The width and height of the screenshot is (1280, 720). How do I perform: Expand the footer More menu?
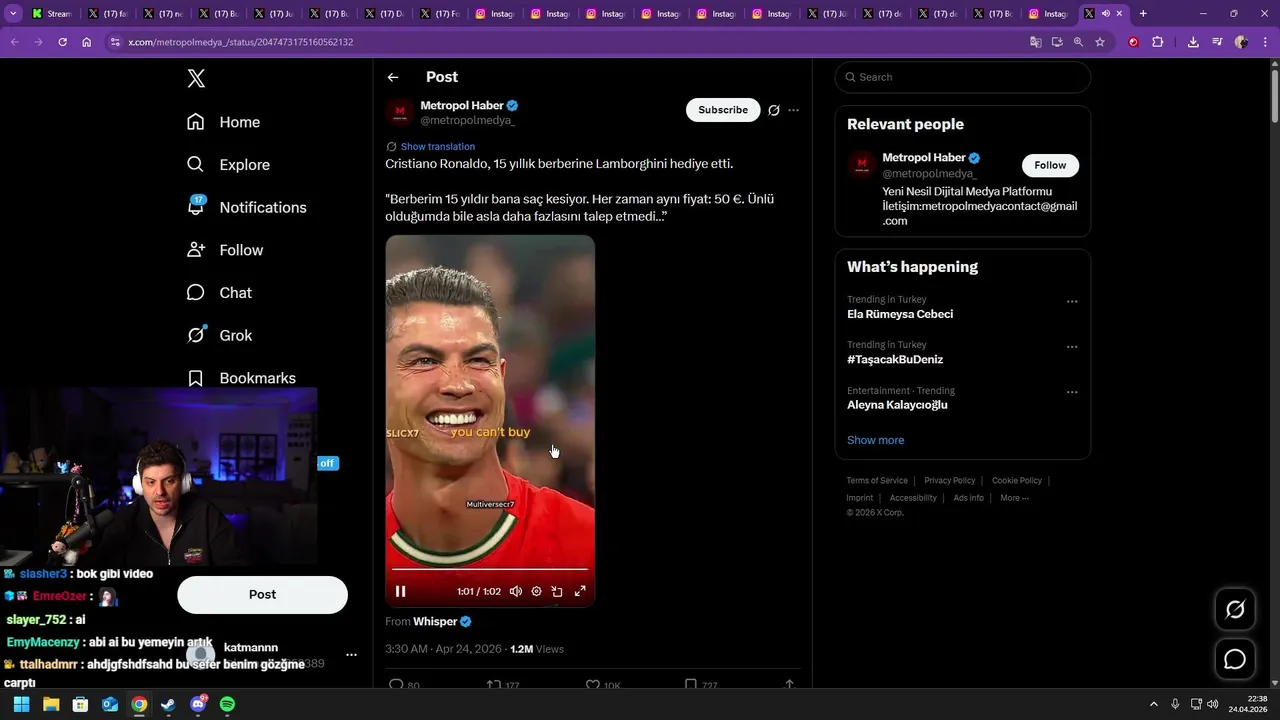pos(1014,498)
